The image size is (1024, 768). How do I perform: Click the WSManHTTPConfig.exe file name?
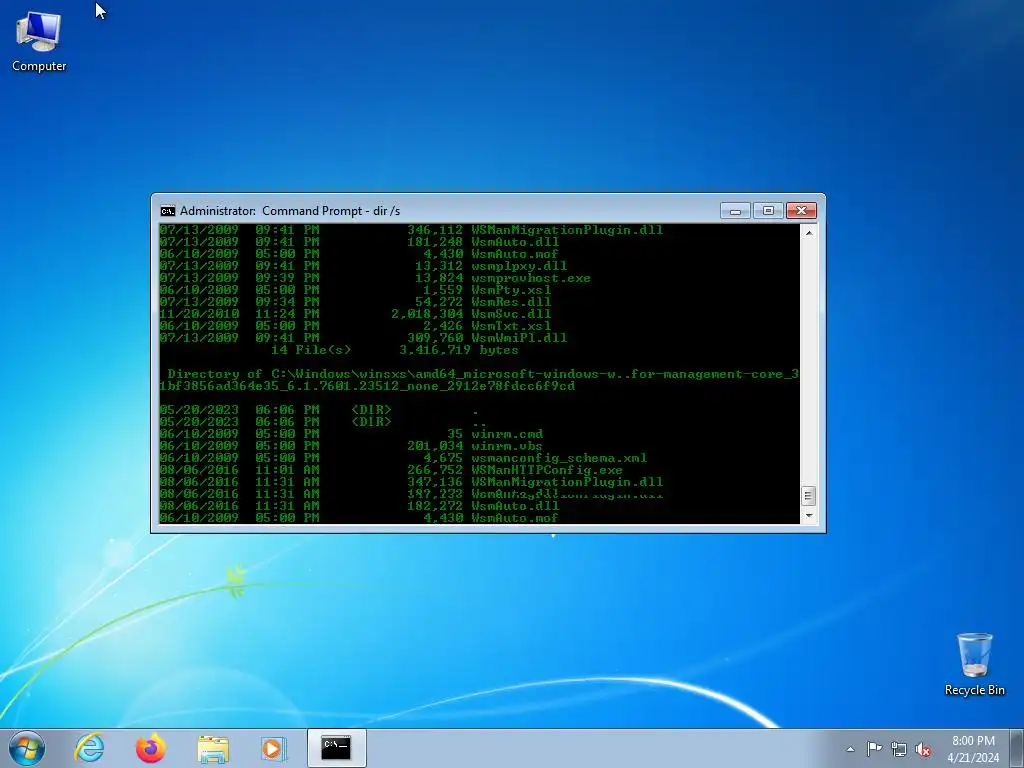547,470
